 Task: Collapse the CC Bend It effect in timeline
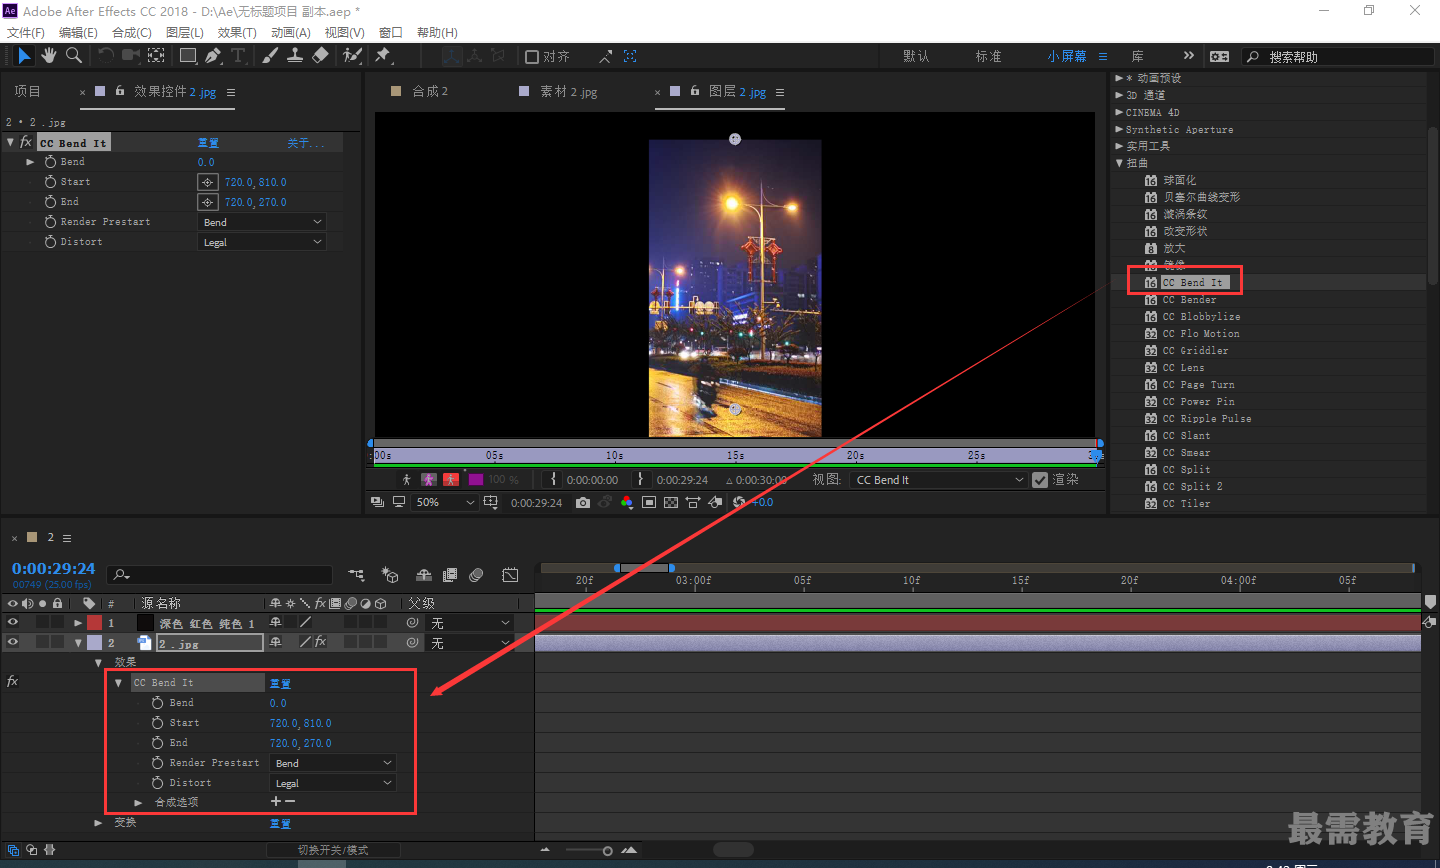pos(118,683)
